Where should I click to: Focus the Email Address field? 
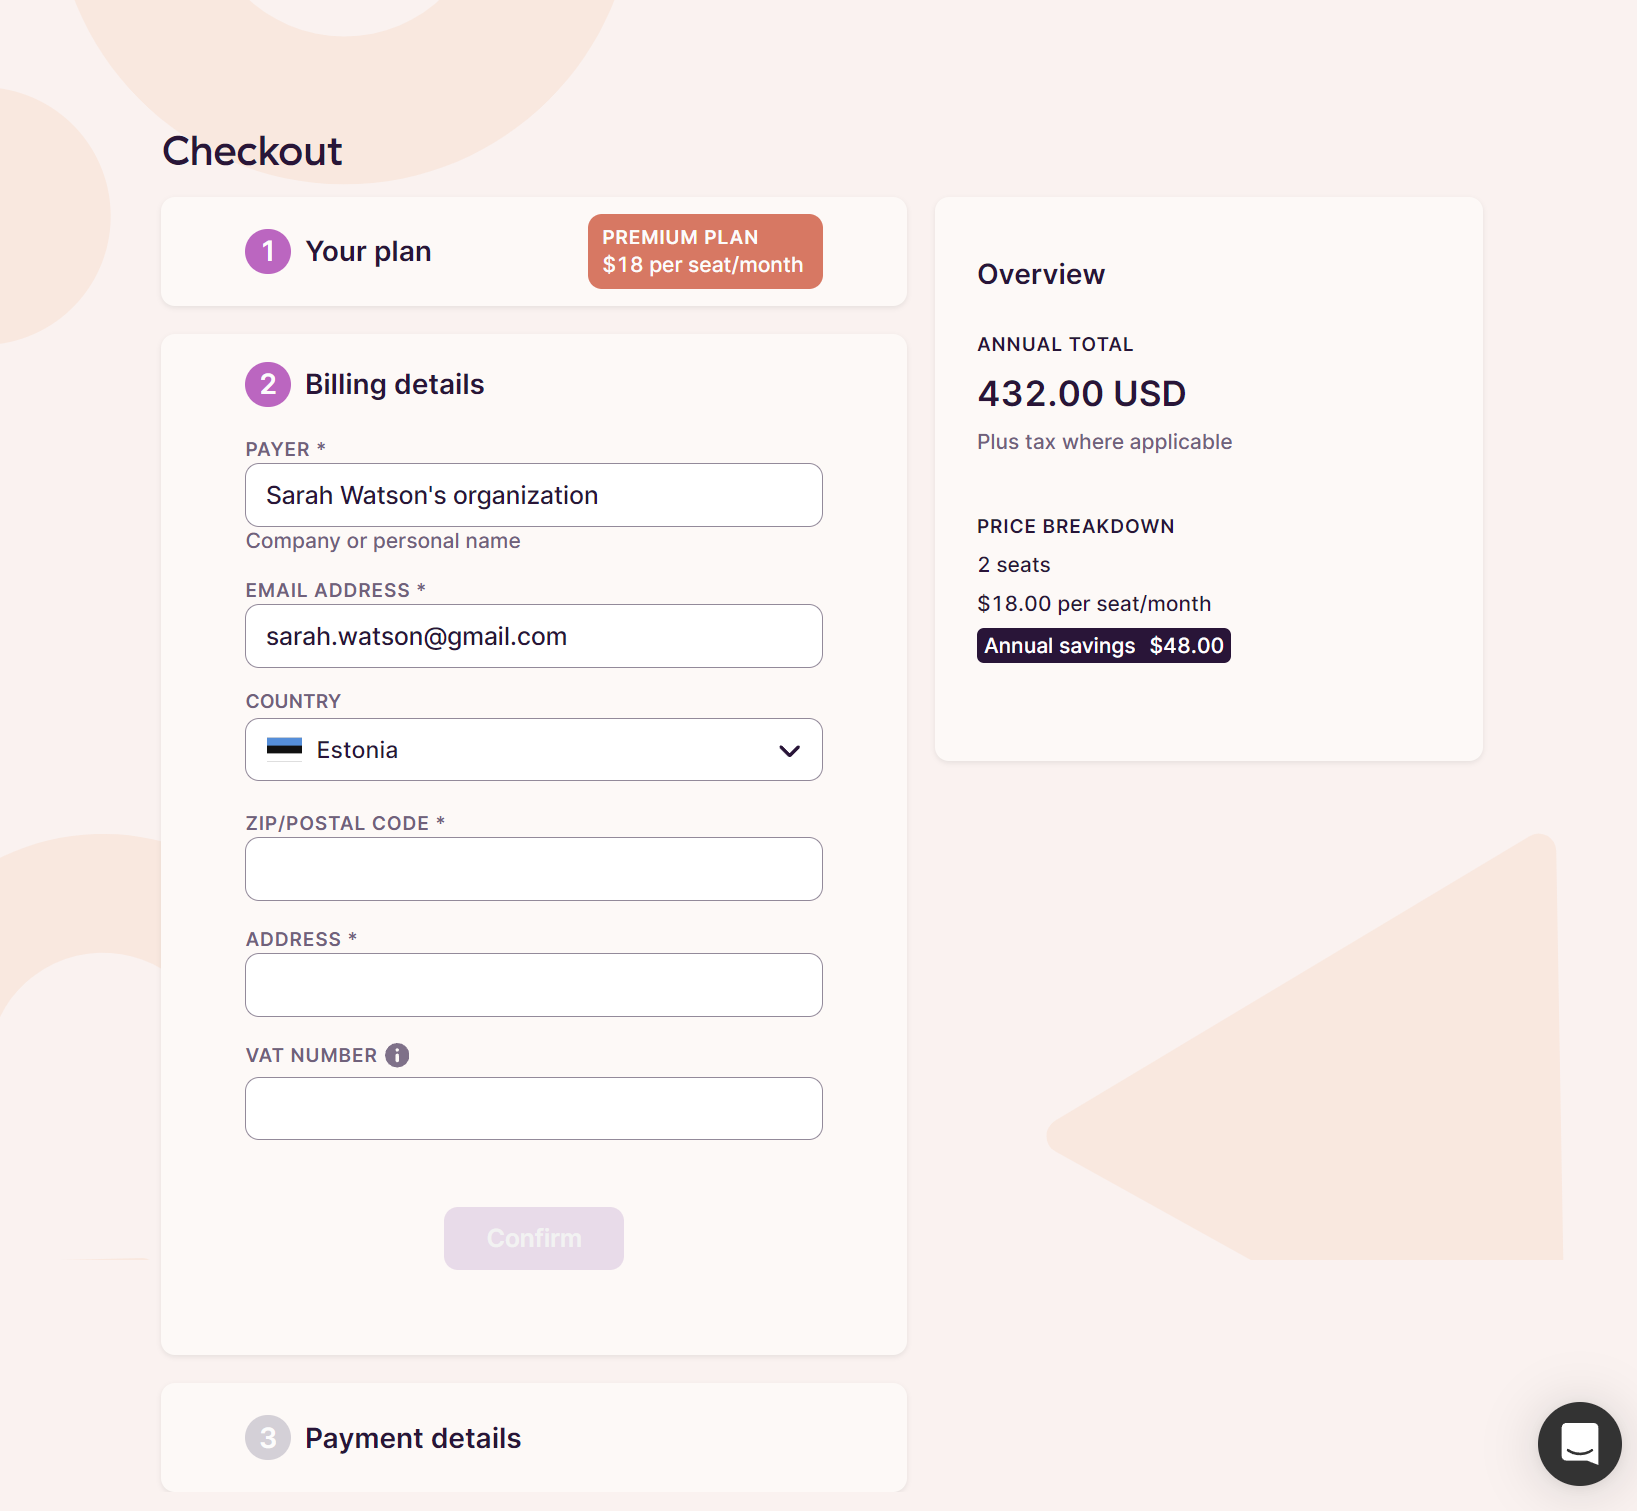pos(533,636)
